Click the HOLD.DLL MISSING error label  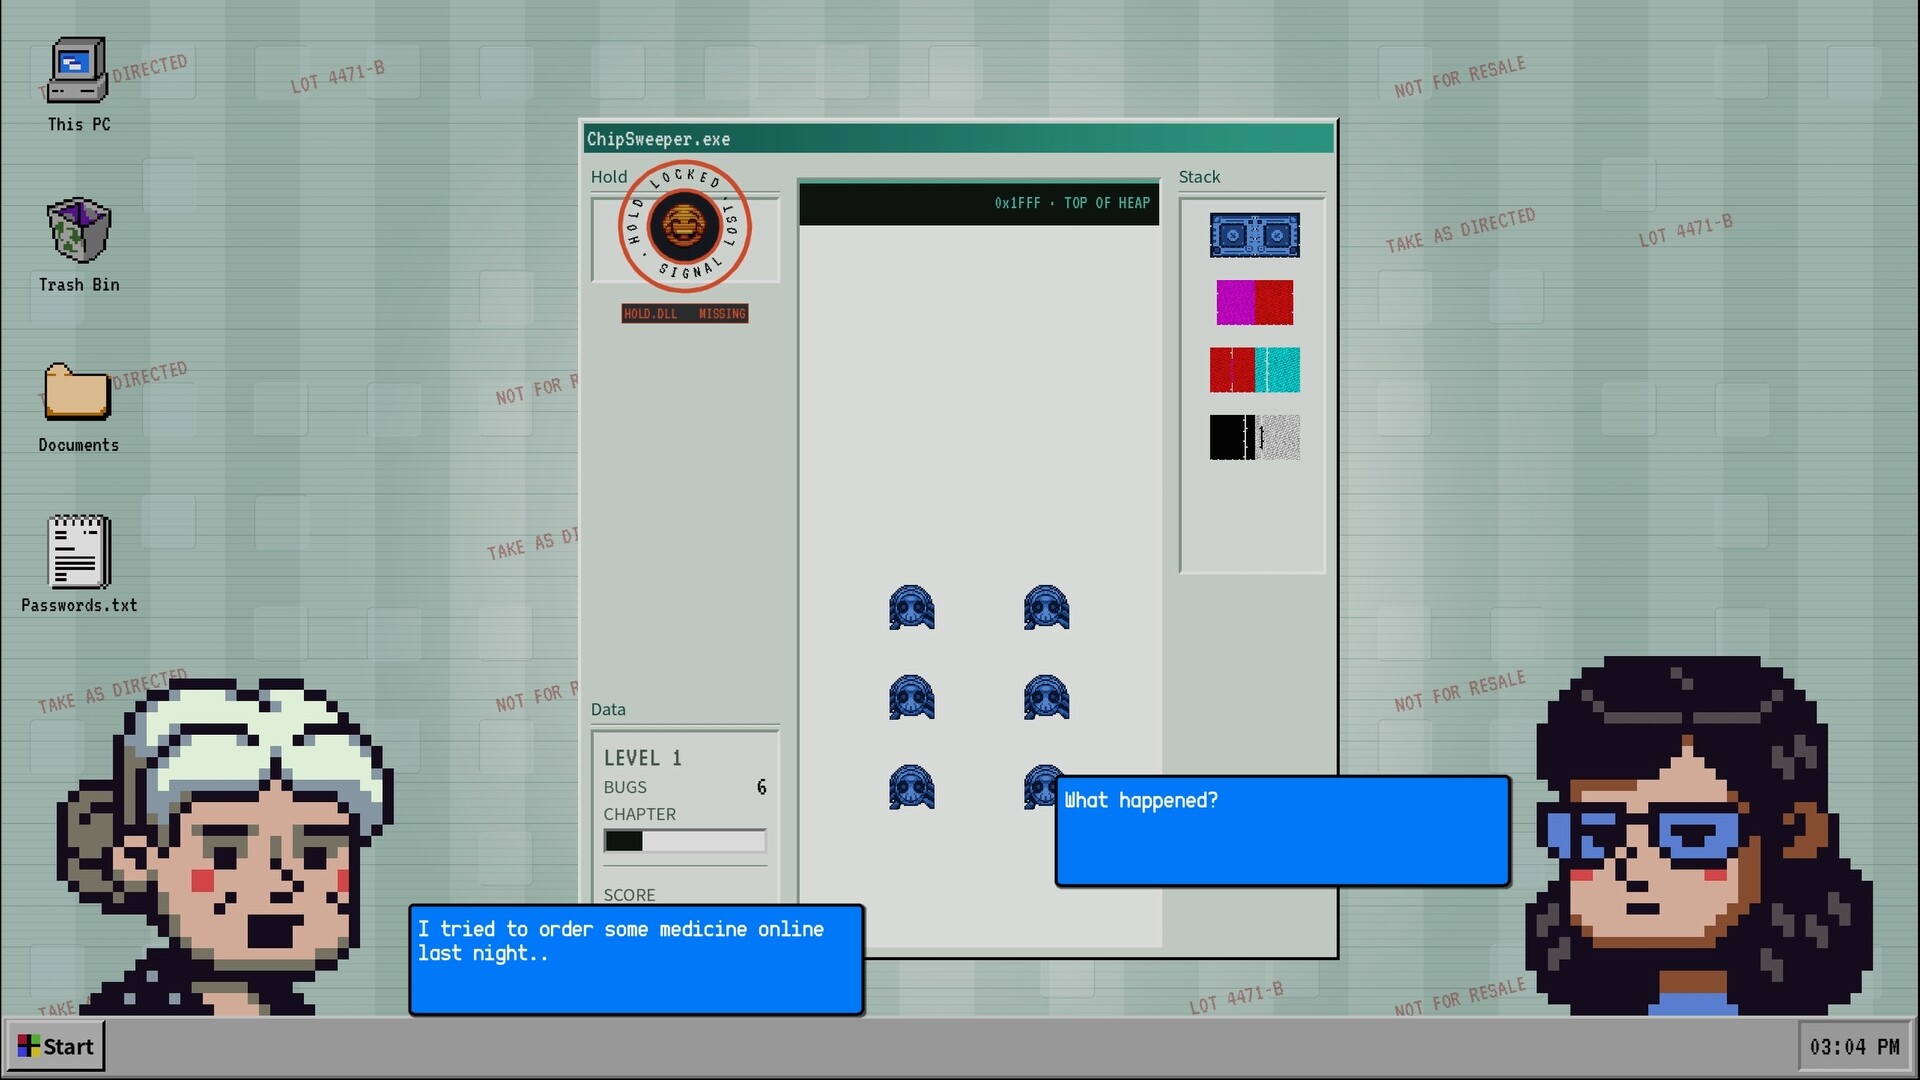click(685, 313)
